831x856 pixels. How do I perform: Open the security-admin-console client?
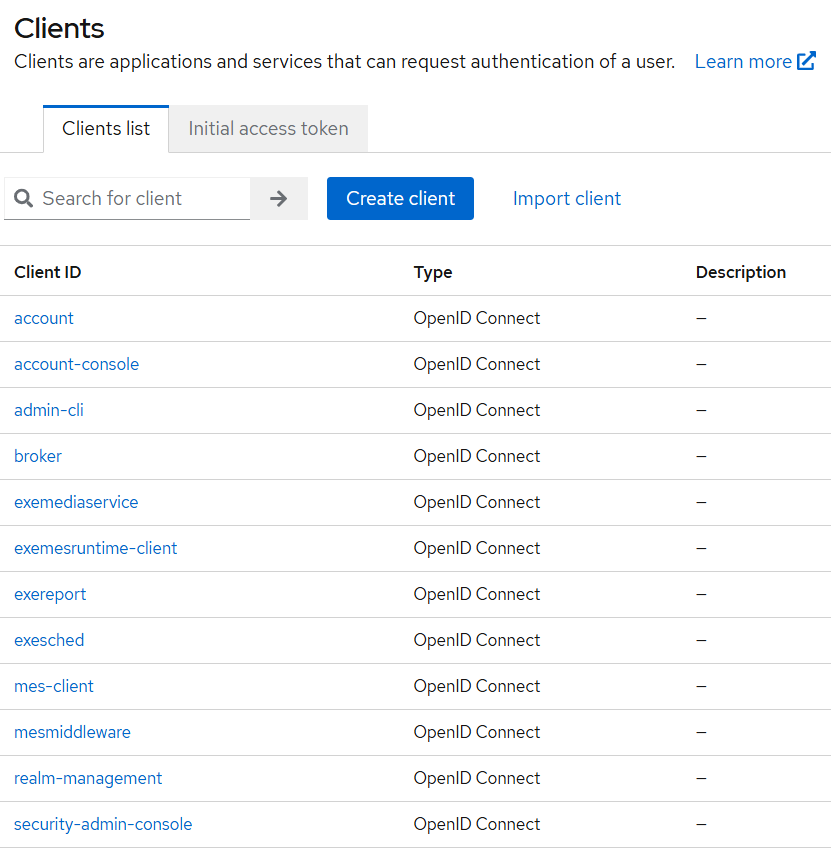pyautogui.click(x=103, y=824)
